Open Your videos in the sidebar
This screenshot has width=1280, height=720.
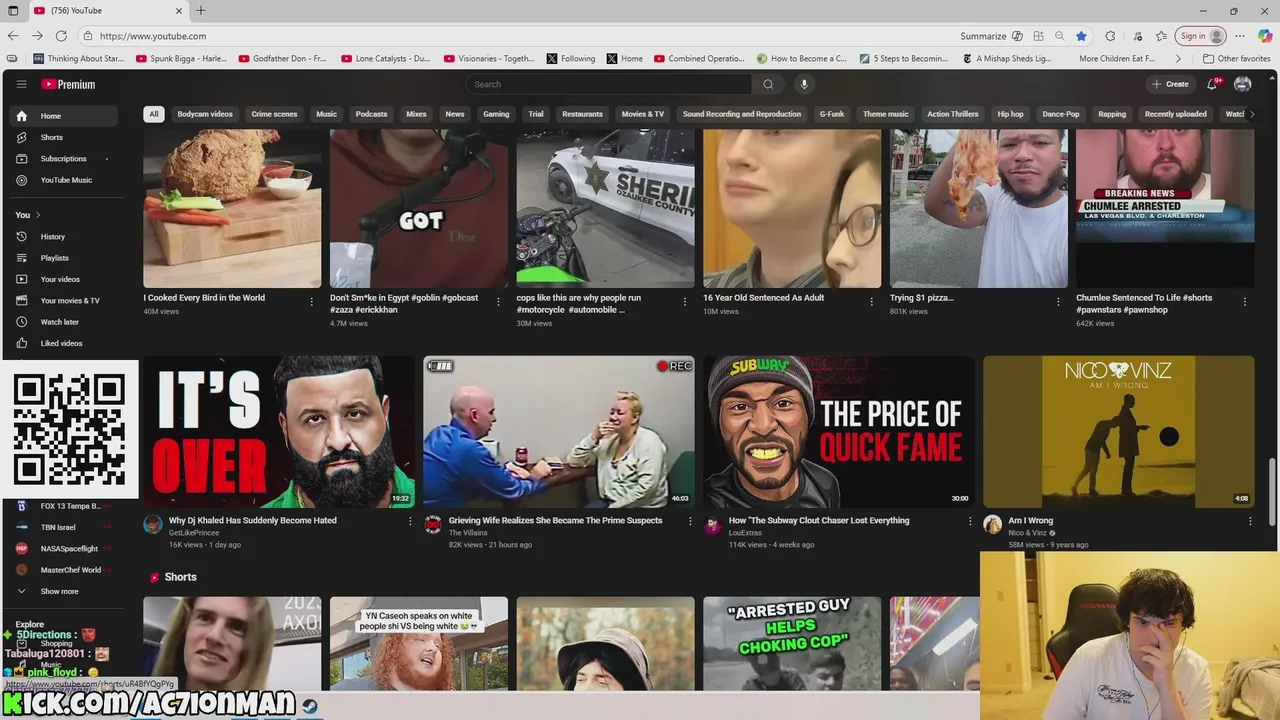64,279
